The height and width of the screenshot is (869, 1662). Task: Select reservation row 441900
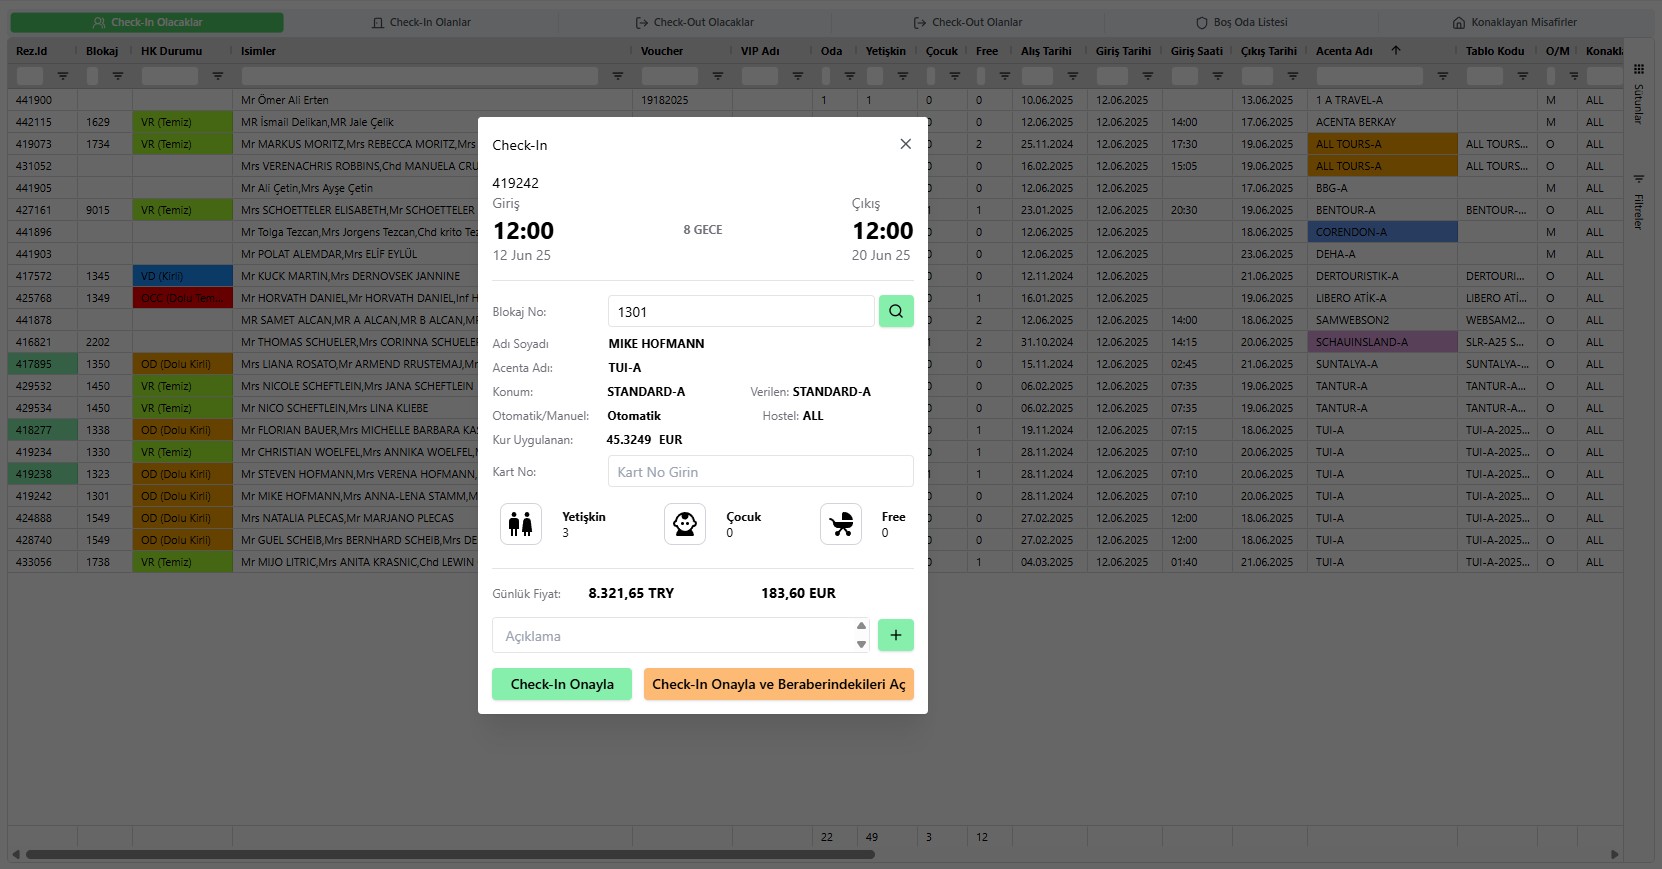(x=815, y=100)
